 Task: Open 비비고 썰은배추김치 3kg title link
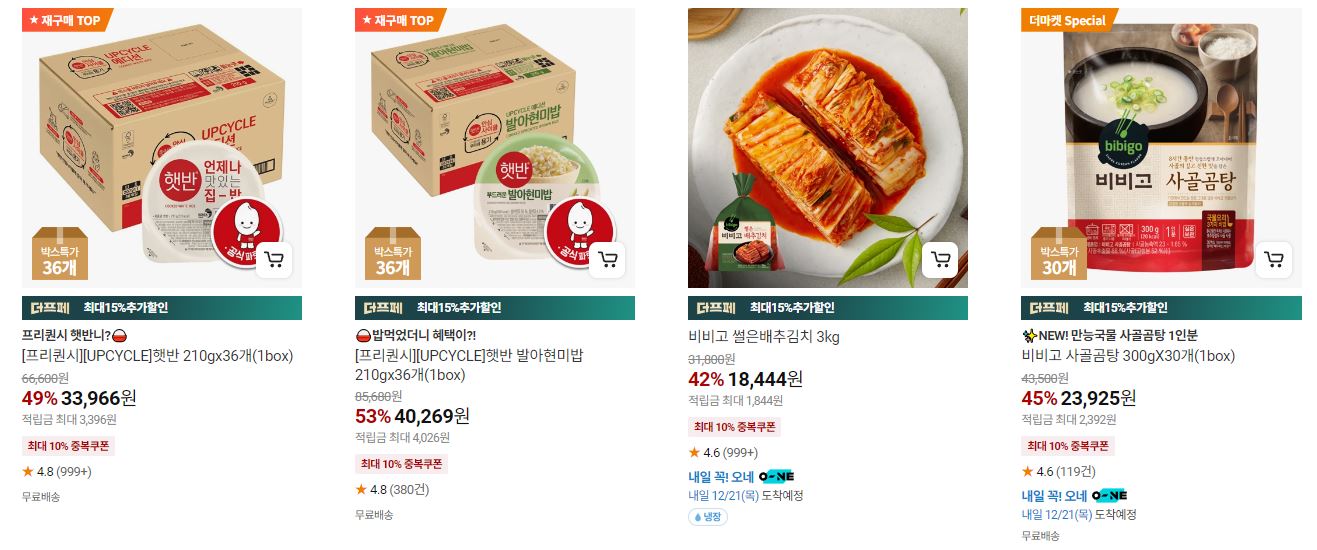764,337
